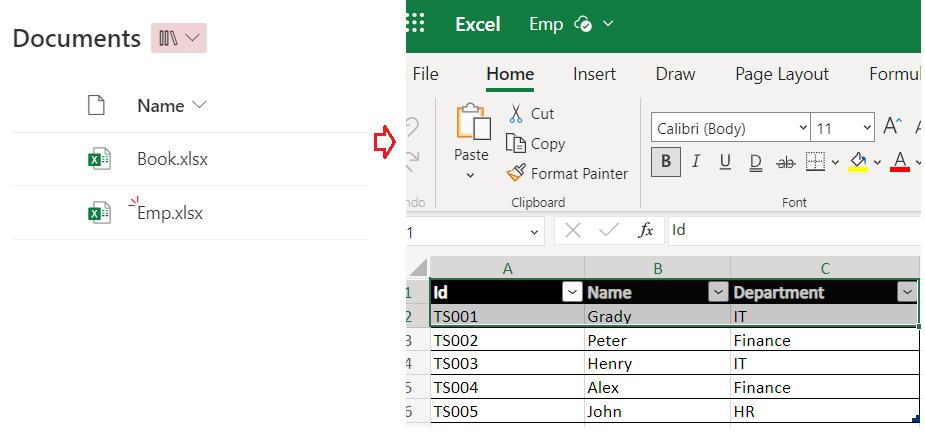The height and width of the screenshot is (433, 925).
Task: Select cell TS005
Action: tap(507, 411)
